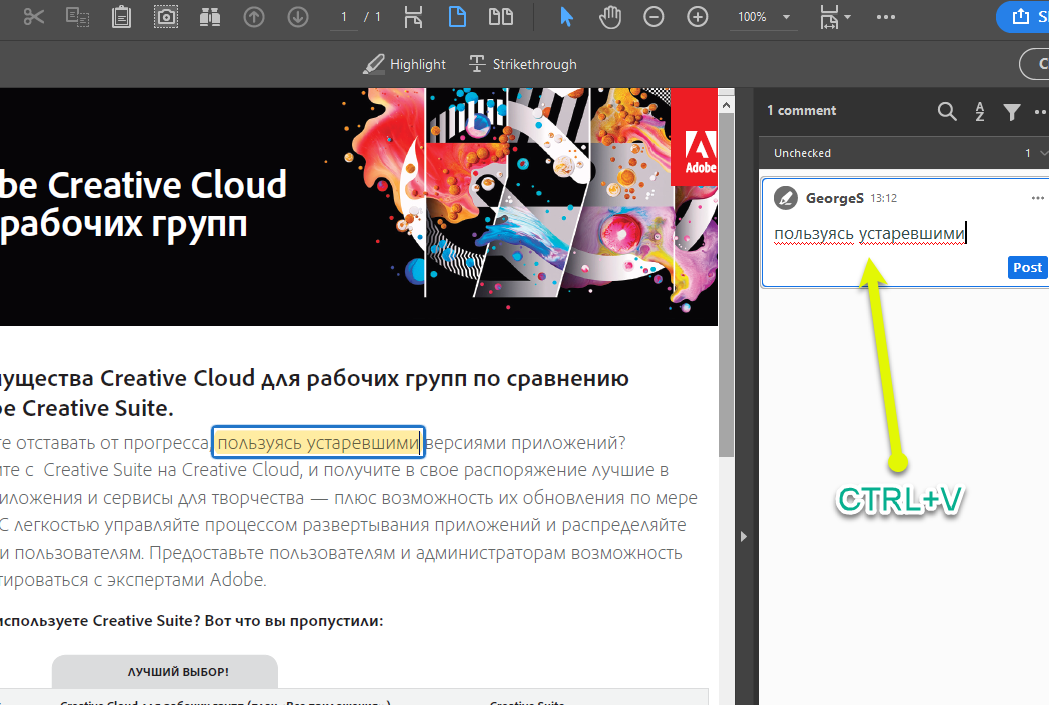The height and width of the screenshot is (705, 1049).
Task: Click the Zoom Out minus icon
Action: click(653, 17)
